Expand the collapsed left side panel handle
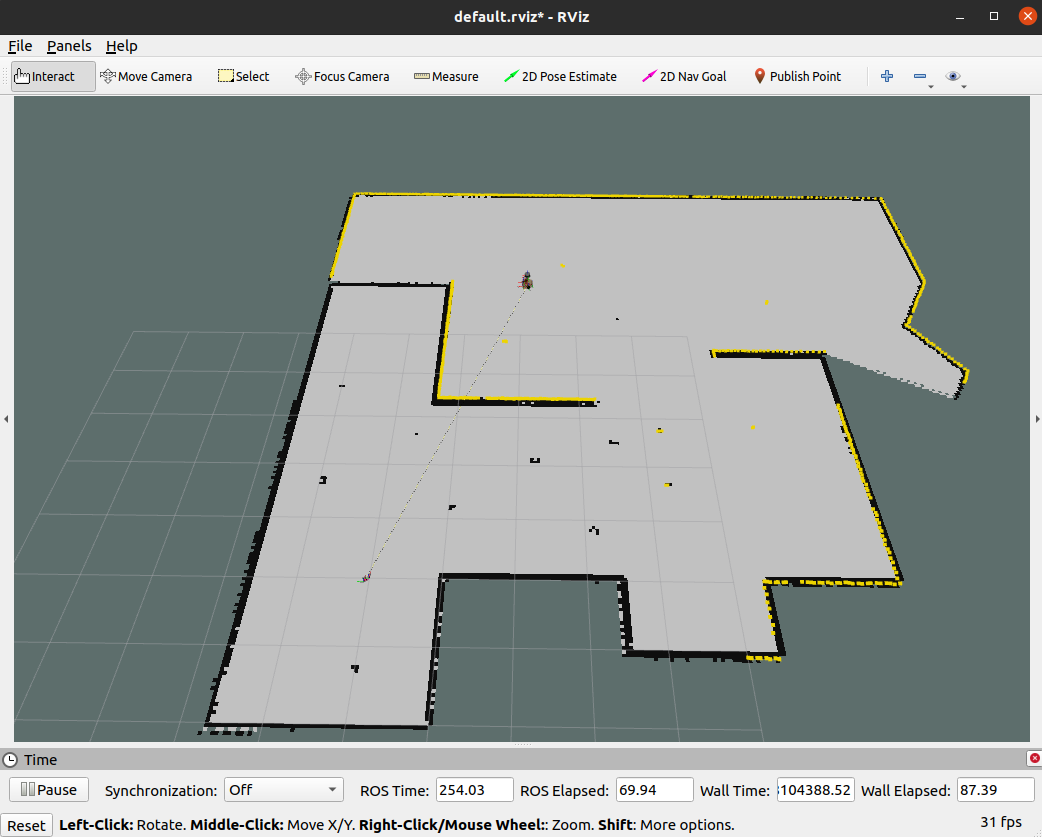The height and width of the screenshot is (837, 1042). coord(6,419)
